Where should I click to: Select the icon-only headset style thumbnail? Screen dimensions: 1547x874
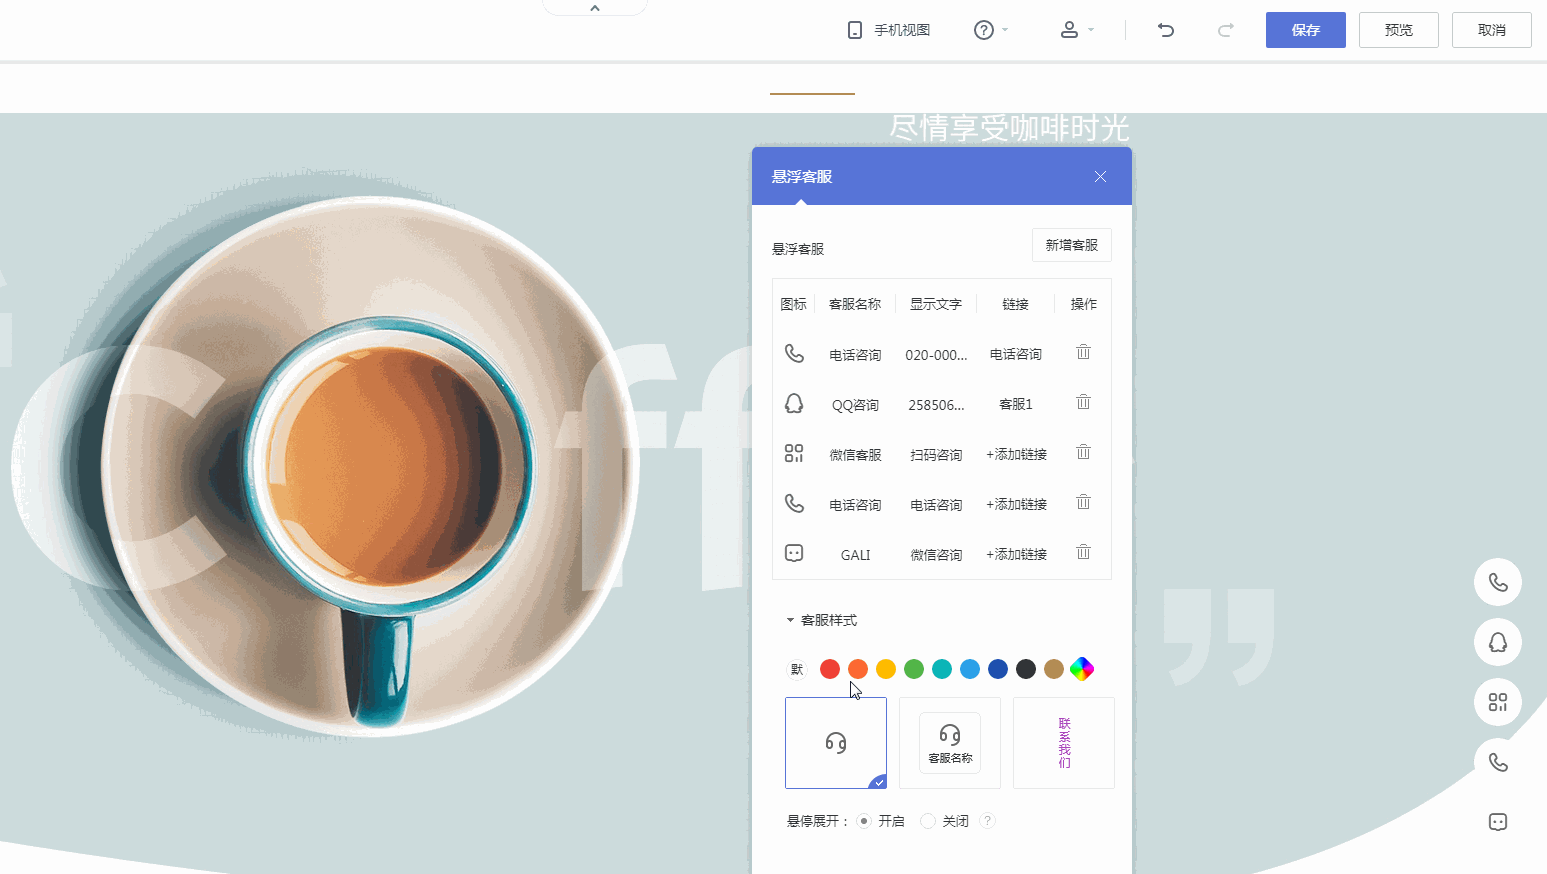pos(836,743)
